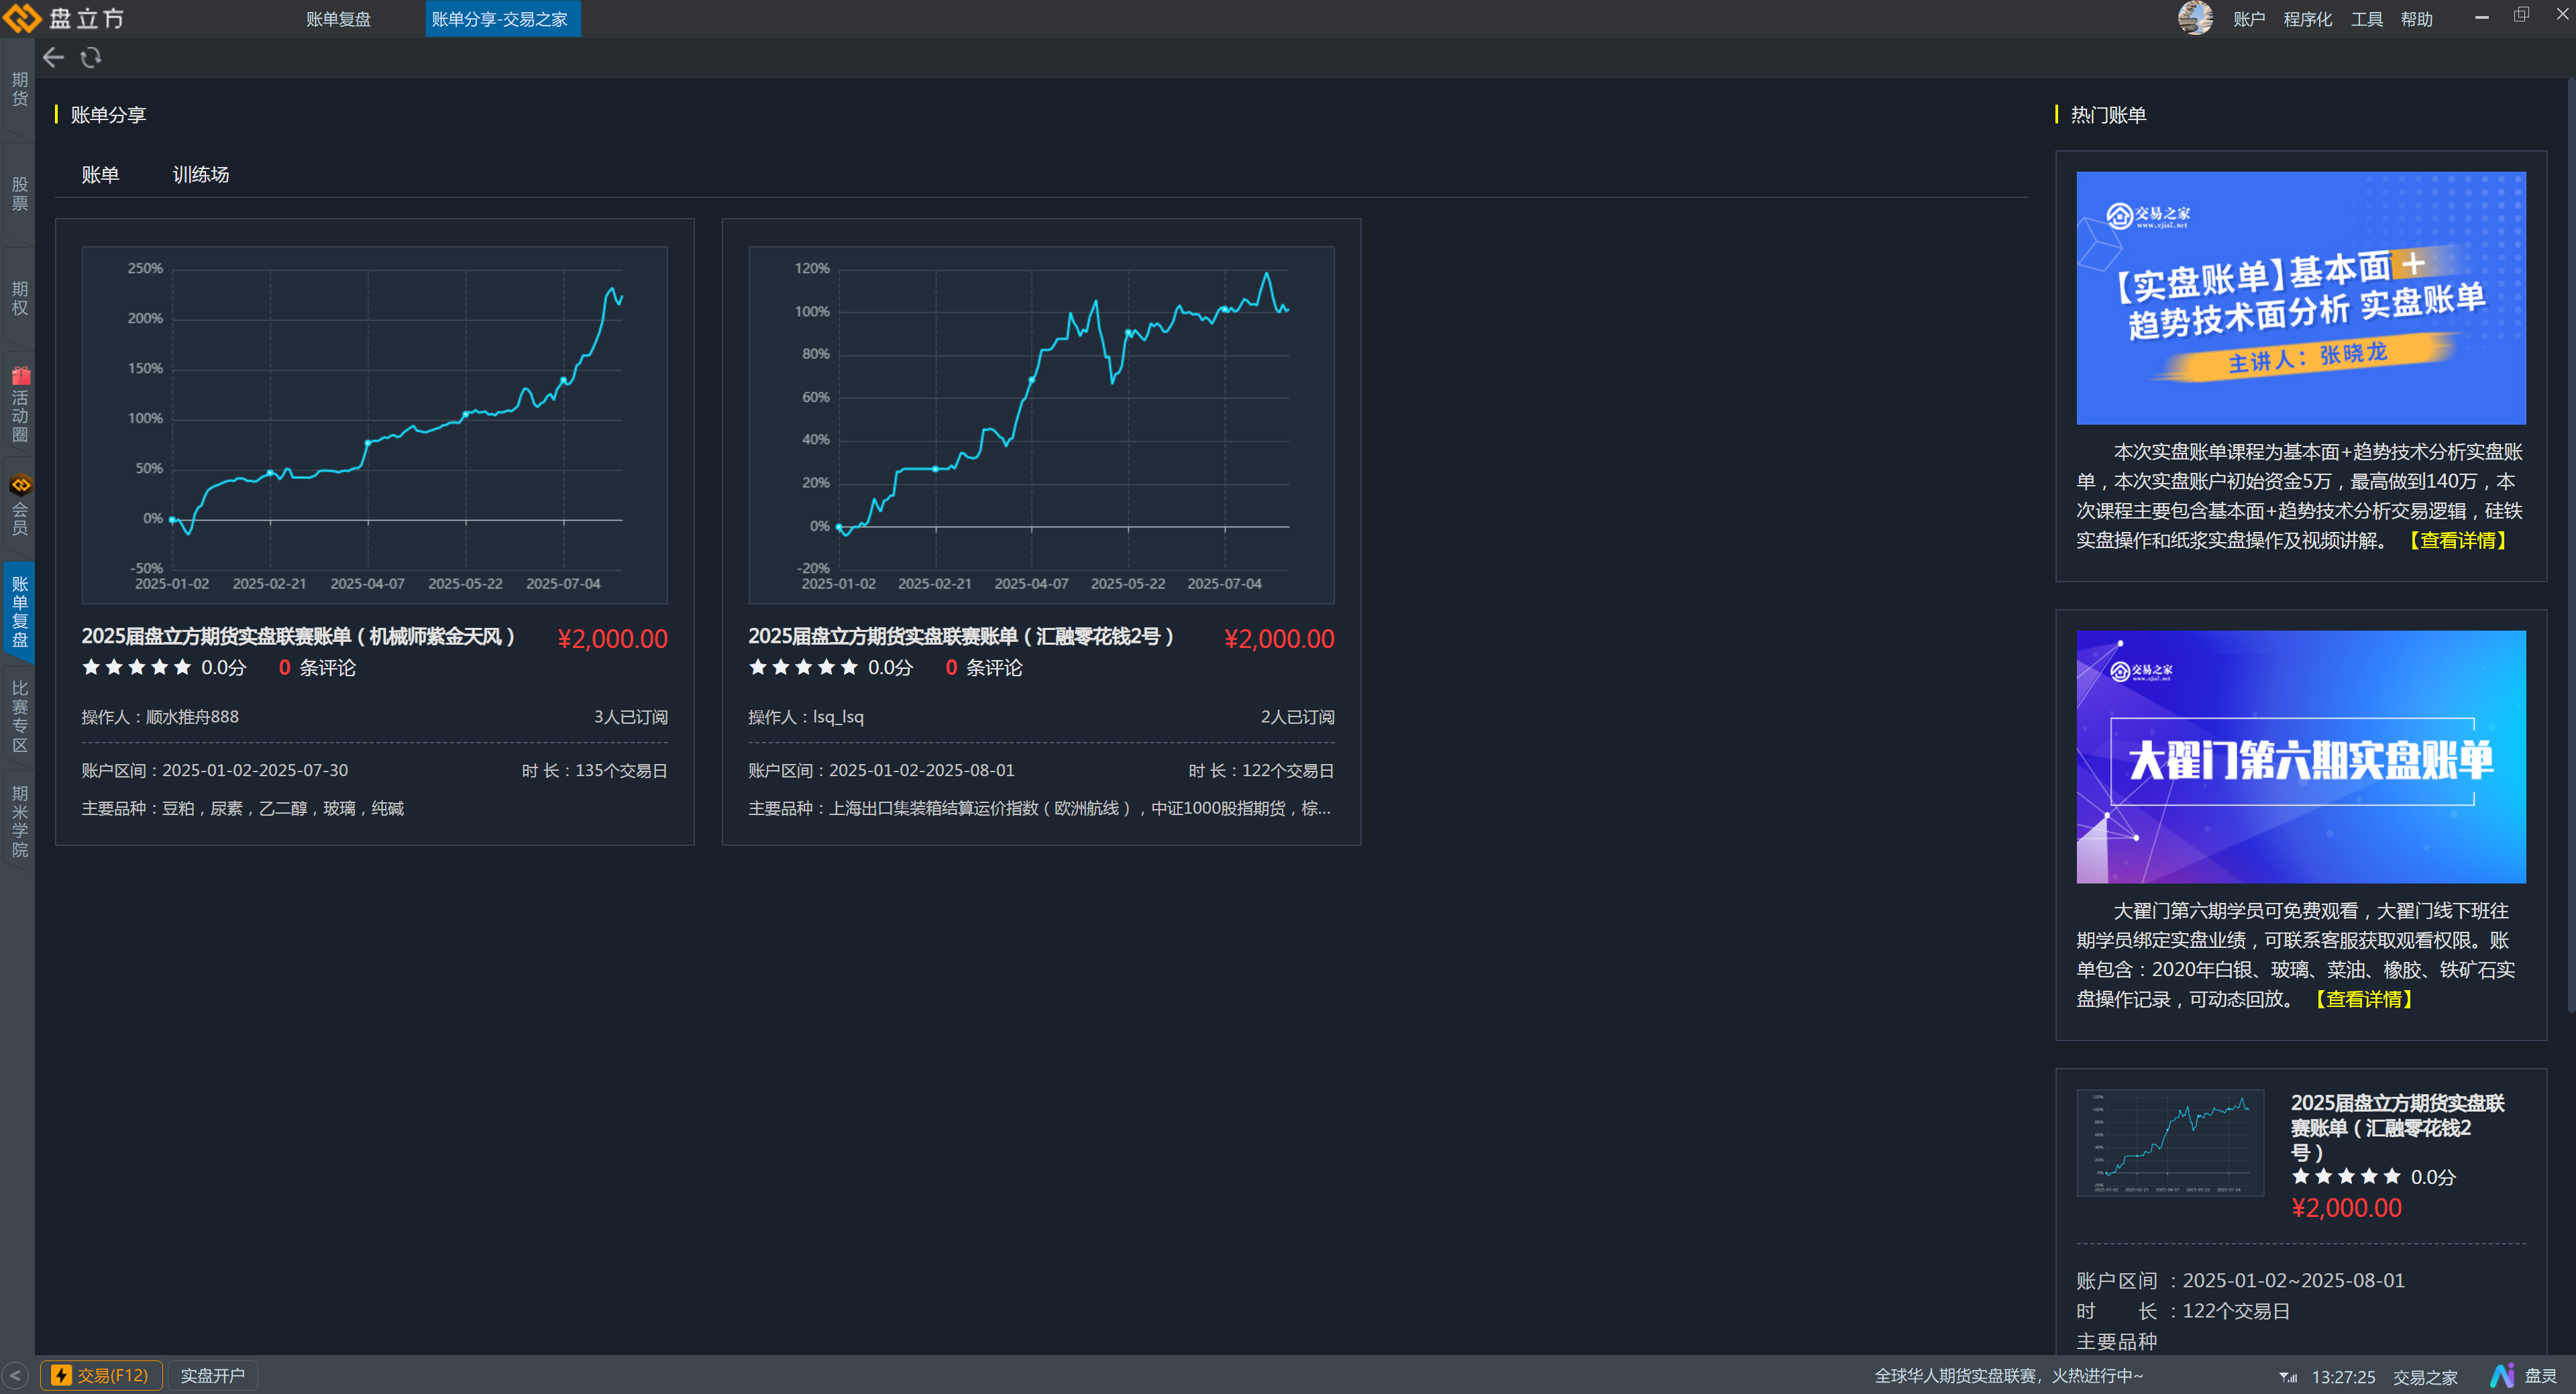Screen dimensions: 2576x1394
Task: Open 汇融零花钱2号 profit curve chart
Action: [x=1041, y=425]
